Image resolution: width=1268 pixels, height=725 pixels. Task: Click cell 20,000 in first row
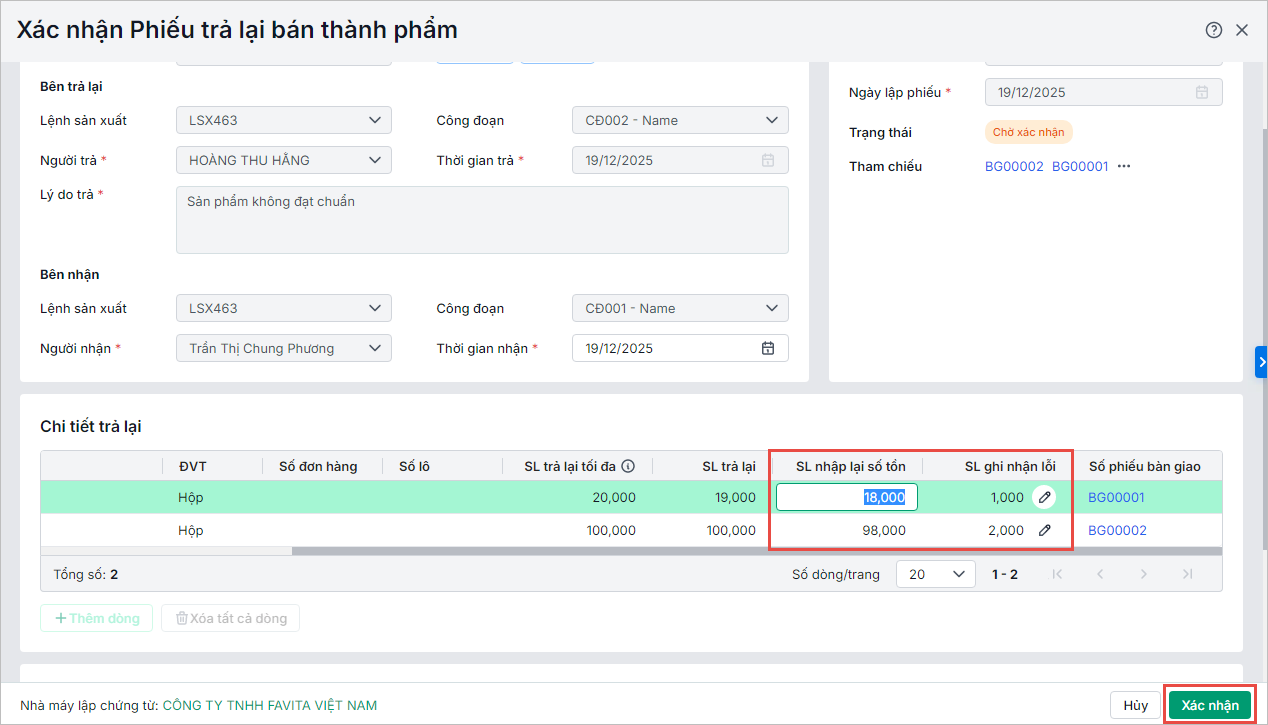coord(578,497)
